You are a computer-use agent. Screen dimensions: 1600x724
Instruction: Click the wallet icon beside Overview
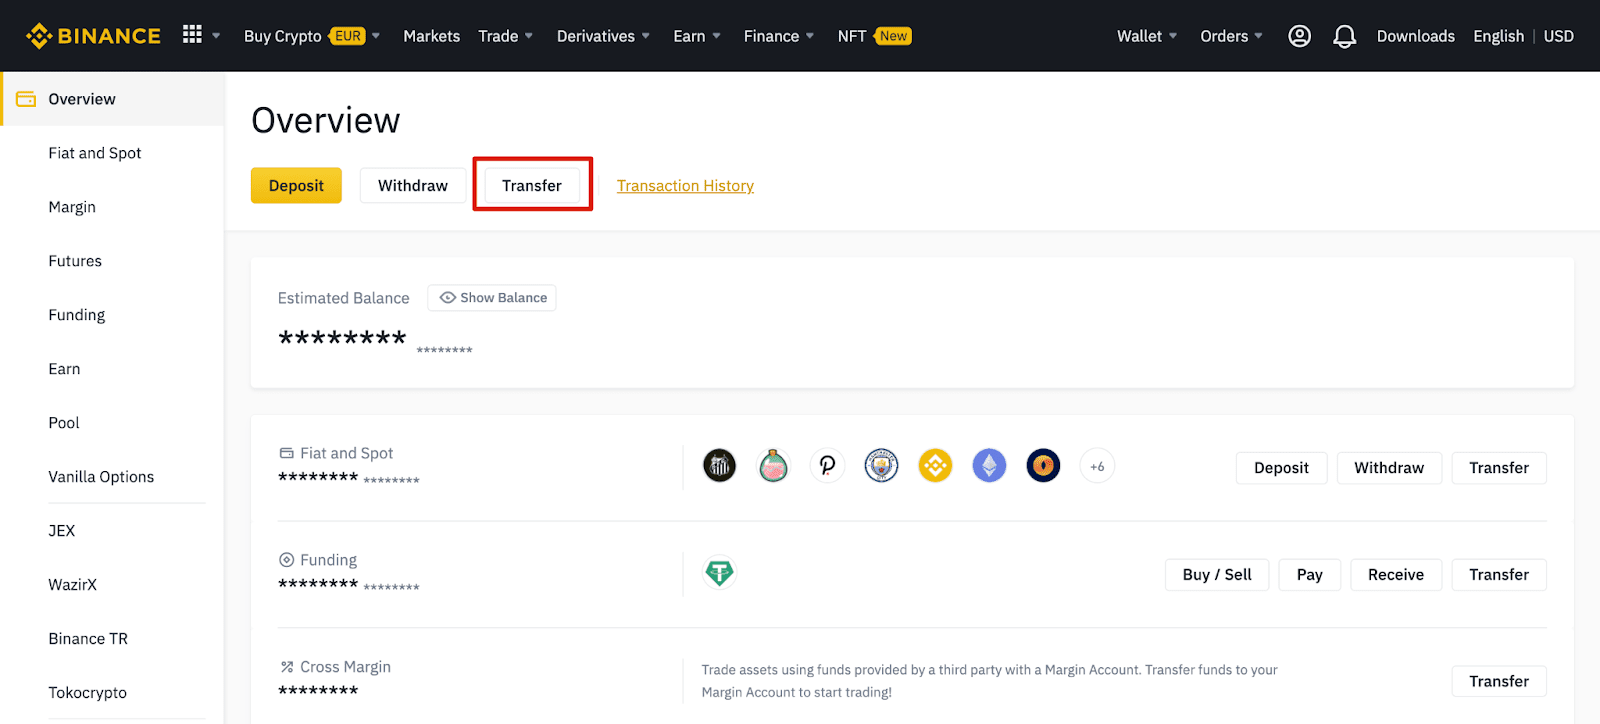[x=26, y=99]
